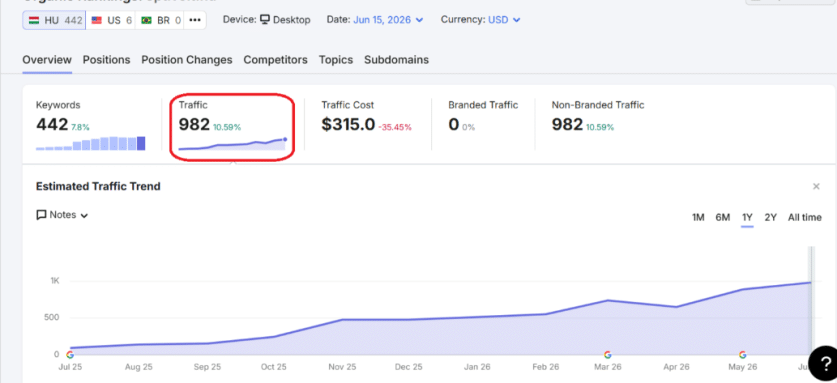Screen dimensions: 837x383
Task: Click the Nov 25 axis label
Action: click(341, 368)
